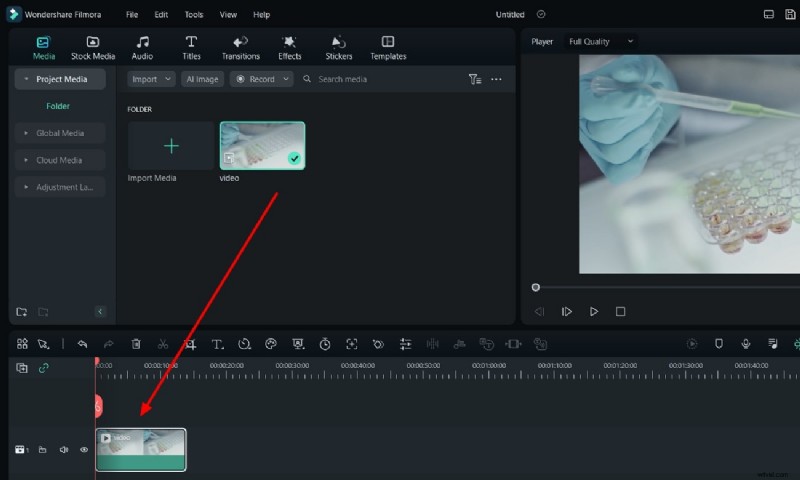Mute video track 1 audio
This screenshot has width=800, height=480.
click(64, 449)
